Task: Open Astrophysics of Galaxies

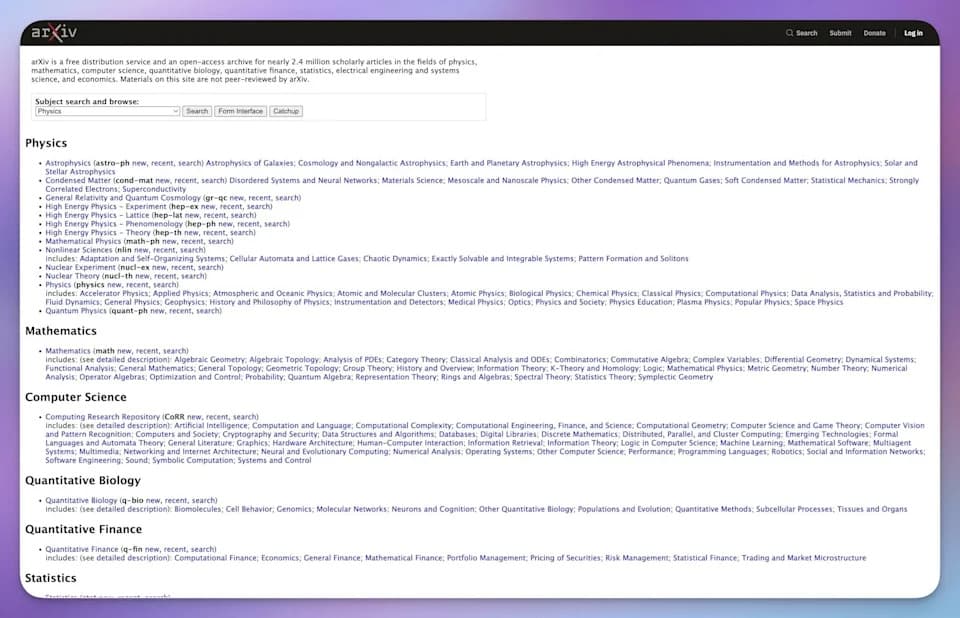Action: [x=250, y=163]
